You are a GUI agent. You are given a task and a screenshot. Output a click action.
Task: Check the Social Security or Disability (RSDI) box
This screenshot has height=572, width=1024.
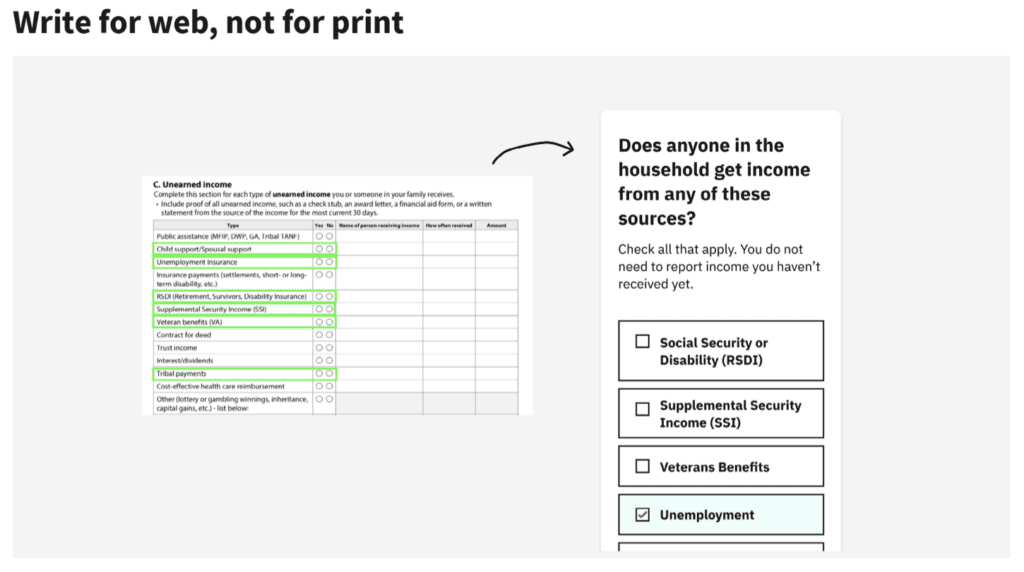pyautogui.click(x=643, y=342)
